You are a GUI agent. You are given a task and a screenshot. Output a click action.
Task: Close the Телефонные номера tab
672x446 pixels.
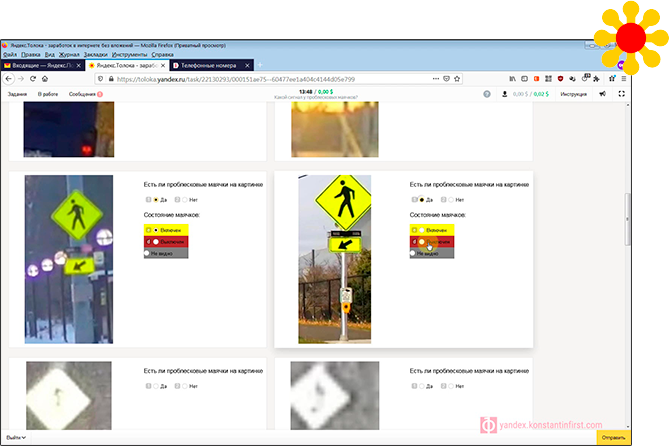pyautogui.click(x=247, y=66)
